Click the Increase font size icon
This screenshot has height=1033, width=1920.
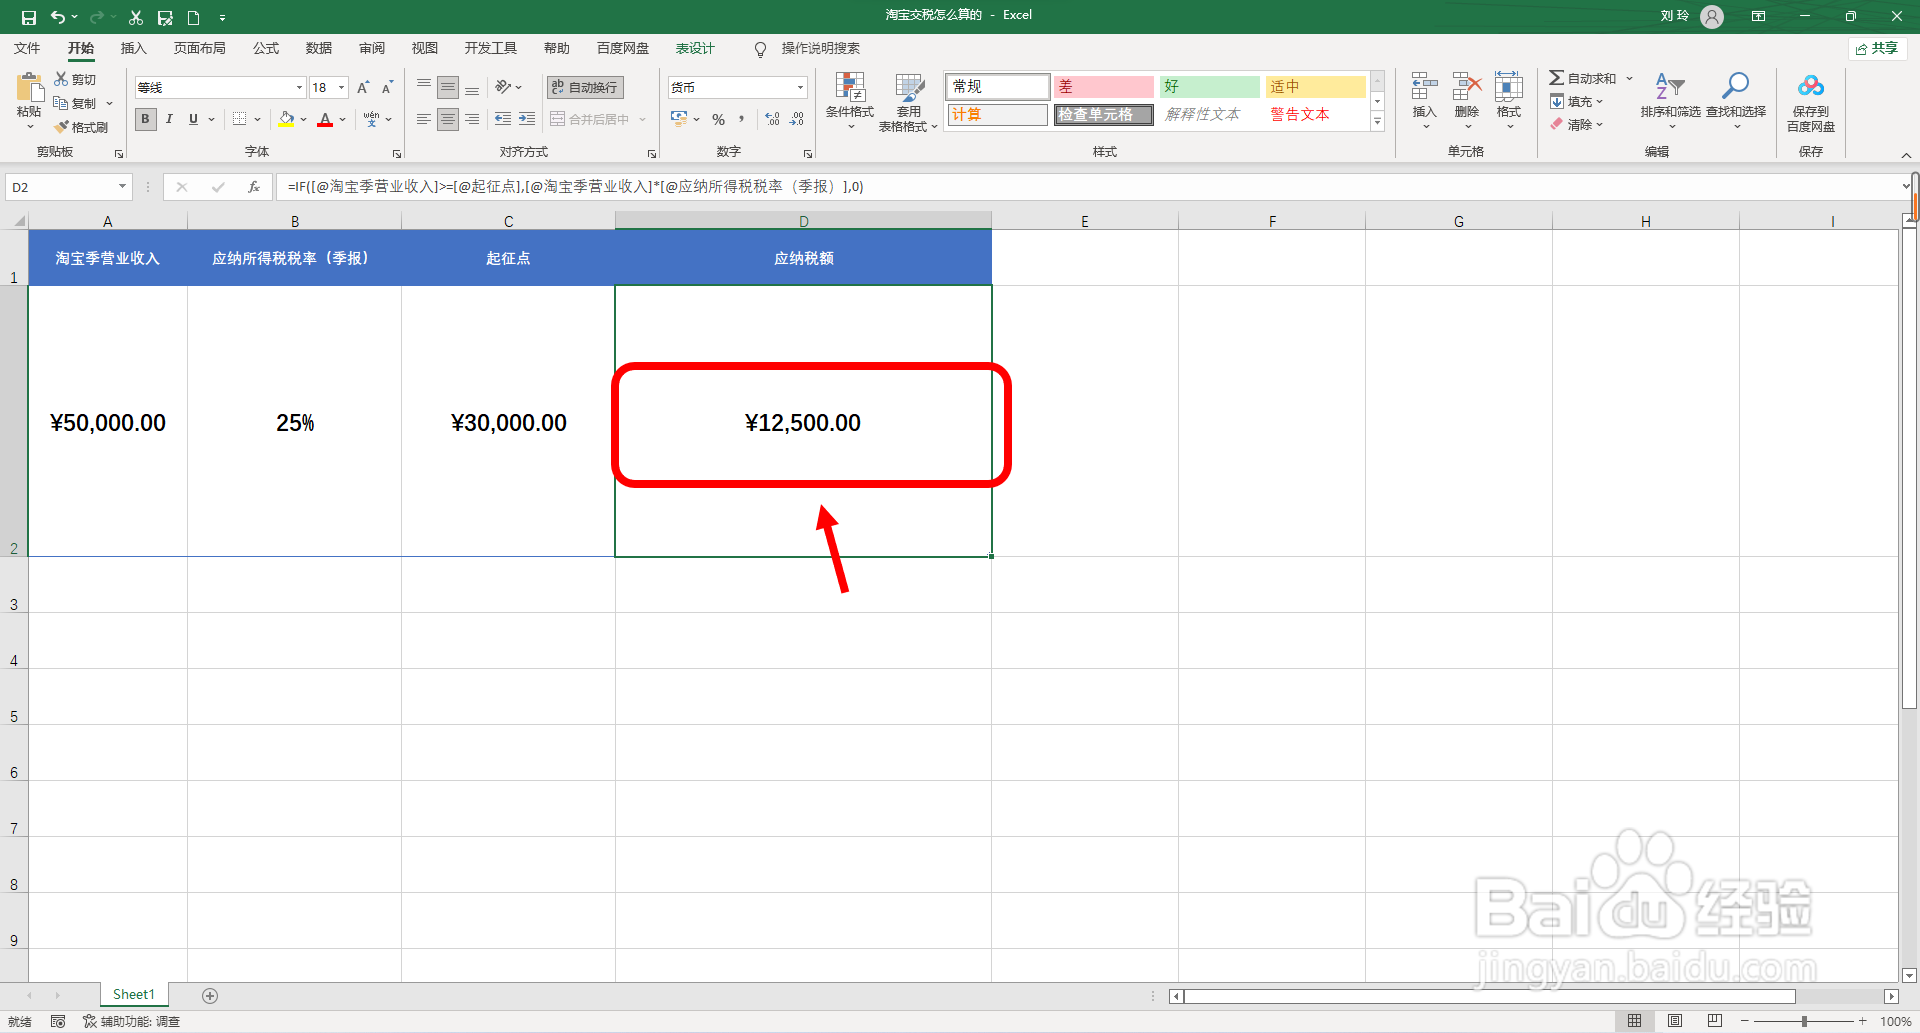(x=363, y=88)
